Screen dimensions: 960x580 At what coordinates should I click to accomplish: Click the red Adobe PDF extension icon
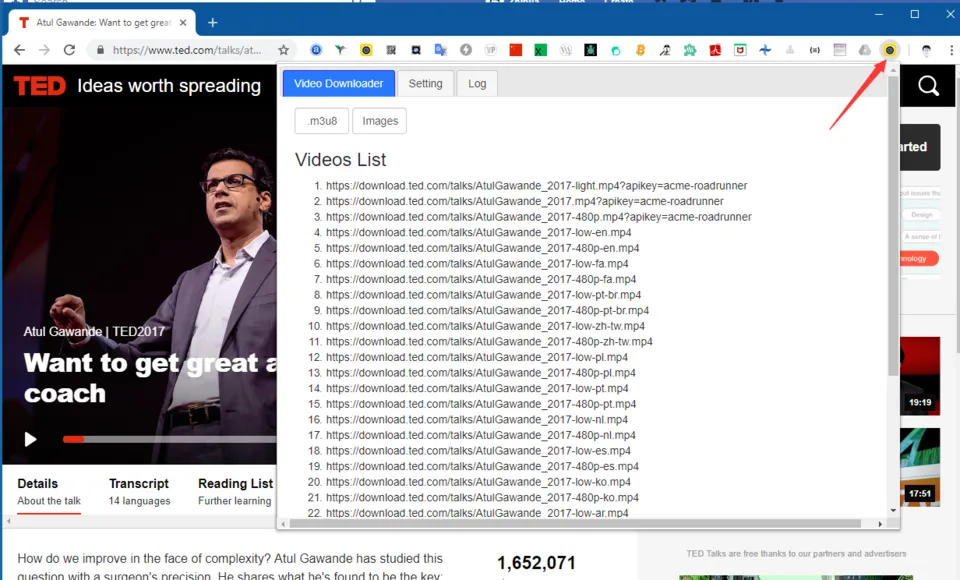point(715,50)
